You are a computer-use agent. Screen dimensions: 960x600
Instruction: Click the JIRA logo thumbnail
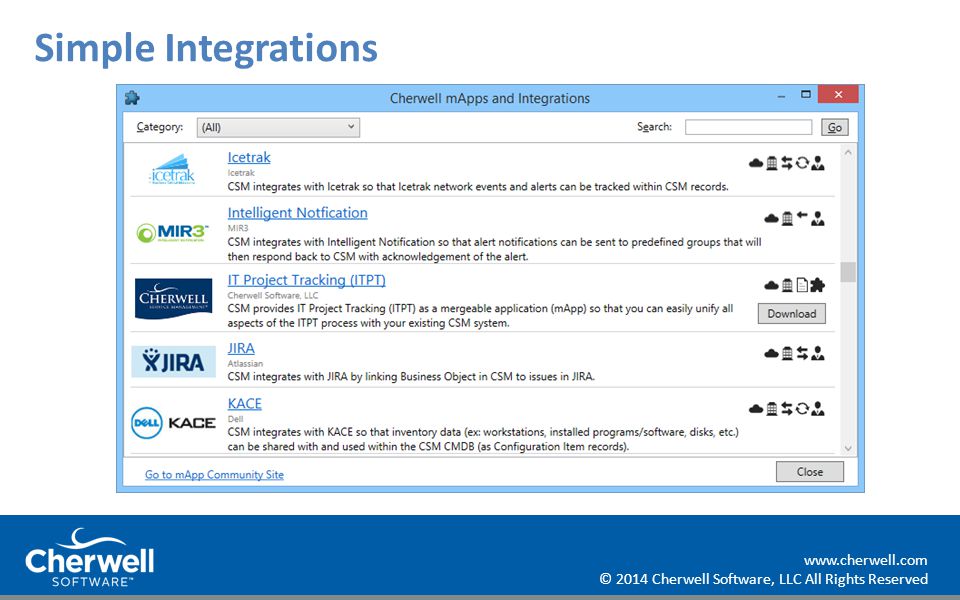(x=173, y=361)
